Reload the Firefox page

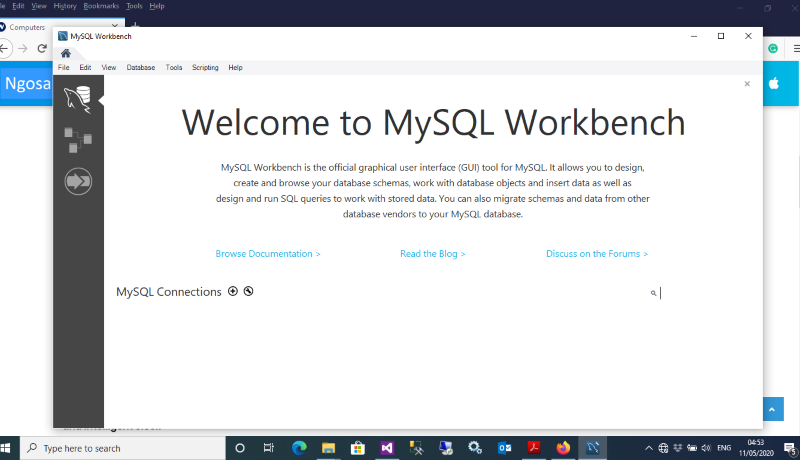[x=42, y=48]
